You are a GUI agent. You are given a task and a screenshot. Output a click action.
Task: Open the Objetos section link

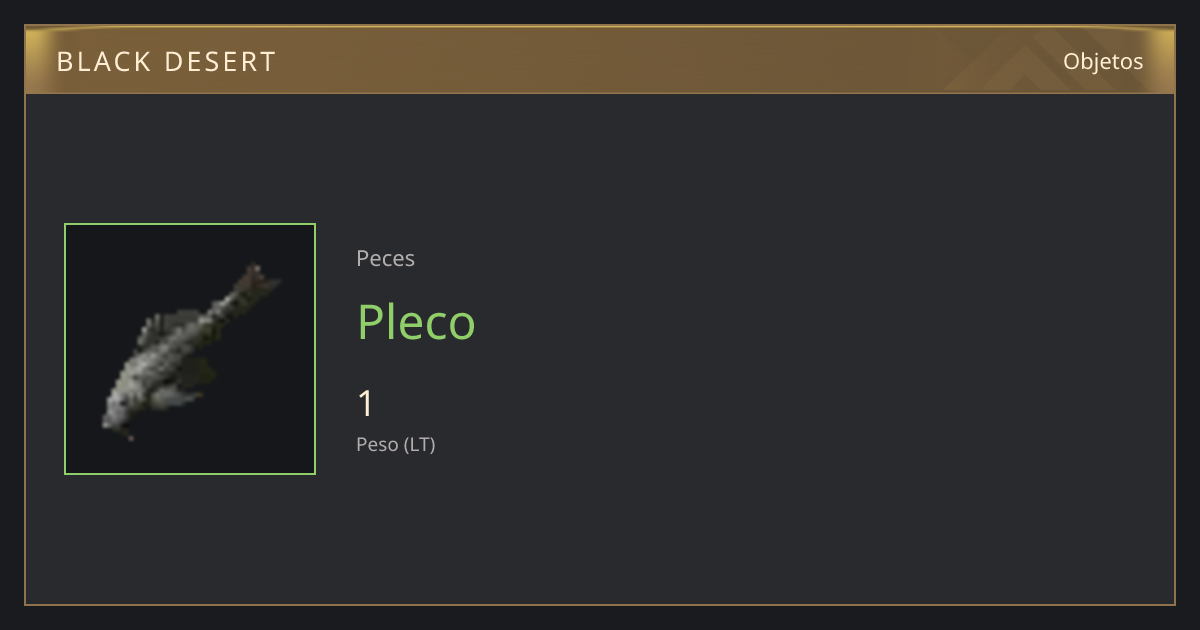[x=1103, y=61]
